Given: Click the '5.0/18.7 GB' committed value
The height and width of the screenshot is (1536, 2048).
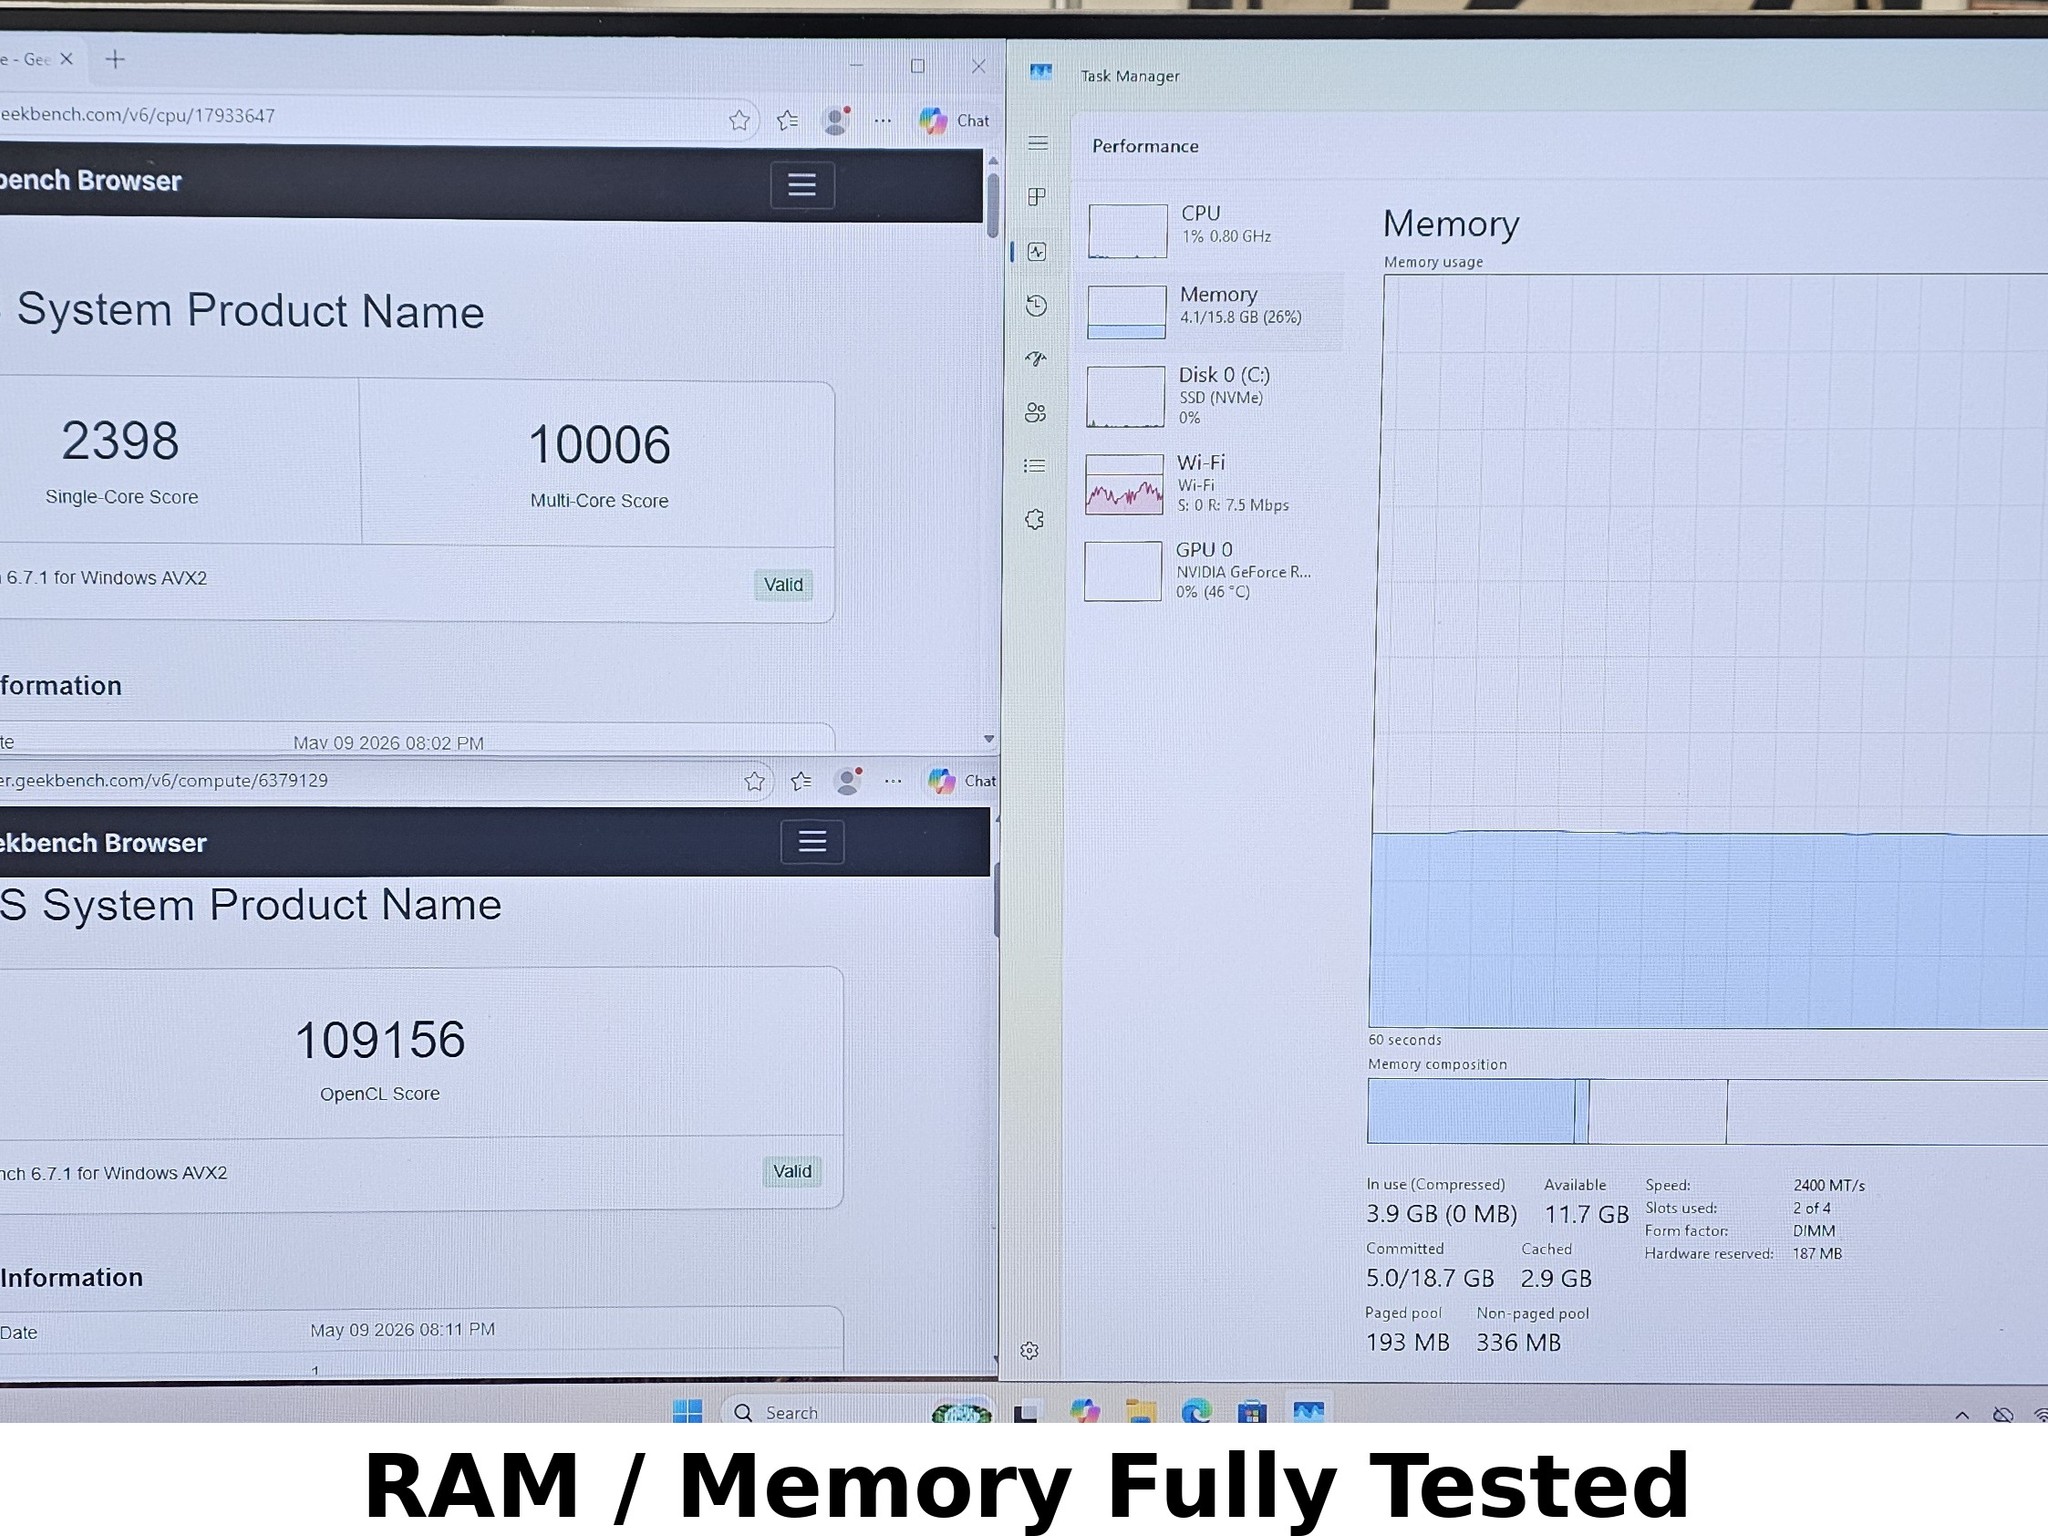Looking at the screenshot, I should [x=1430, y=1278].
